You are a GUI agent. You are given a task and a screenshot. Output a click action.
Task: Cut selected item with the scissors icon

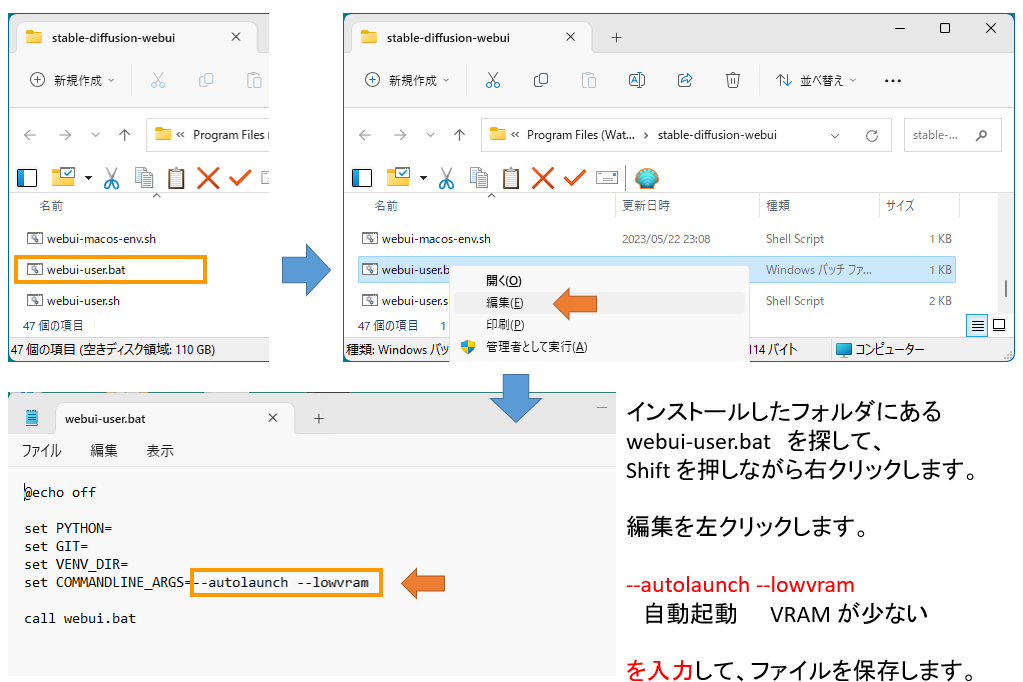pos(493,80)
